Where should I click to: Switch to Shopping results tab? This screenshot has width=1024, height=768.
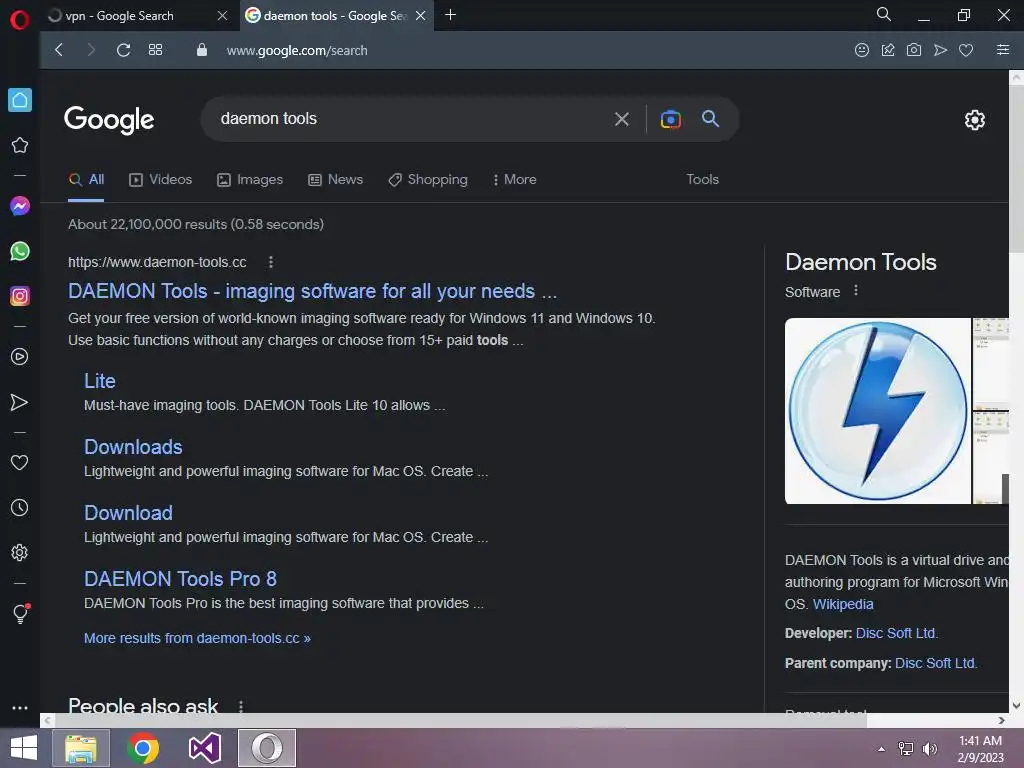point(428,180)
